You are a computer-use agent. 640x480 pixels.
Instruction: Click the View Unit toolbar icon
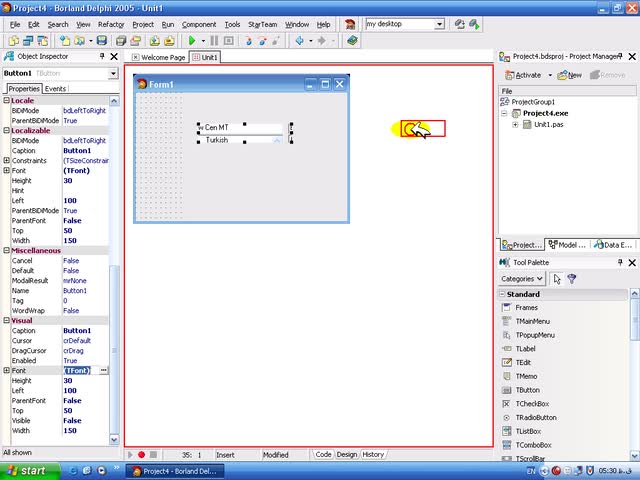[x=14, y=40]
